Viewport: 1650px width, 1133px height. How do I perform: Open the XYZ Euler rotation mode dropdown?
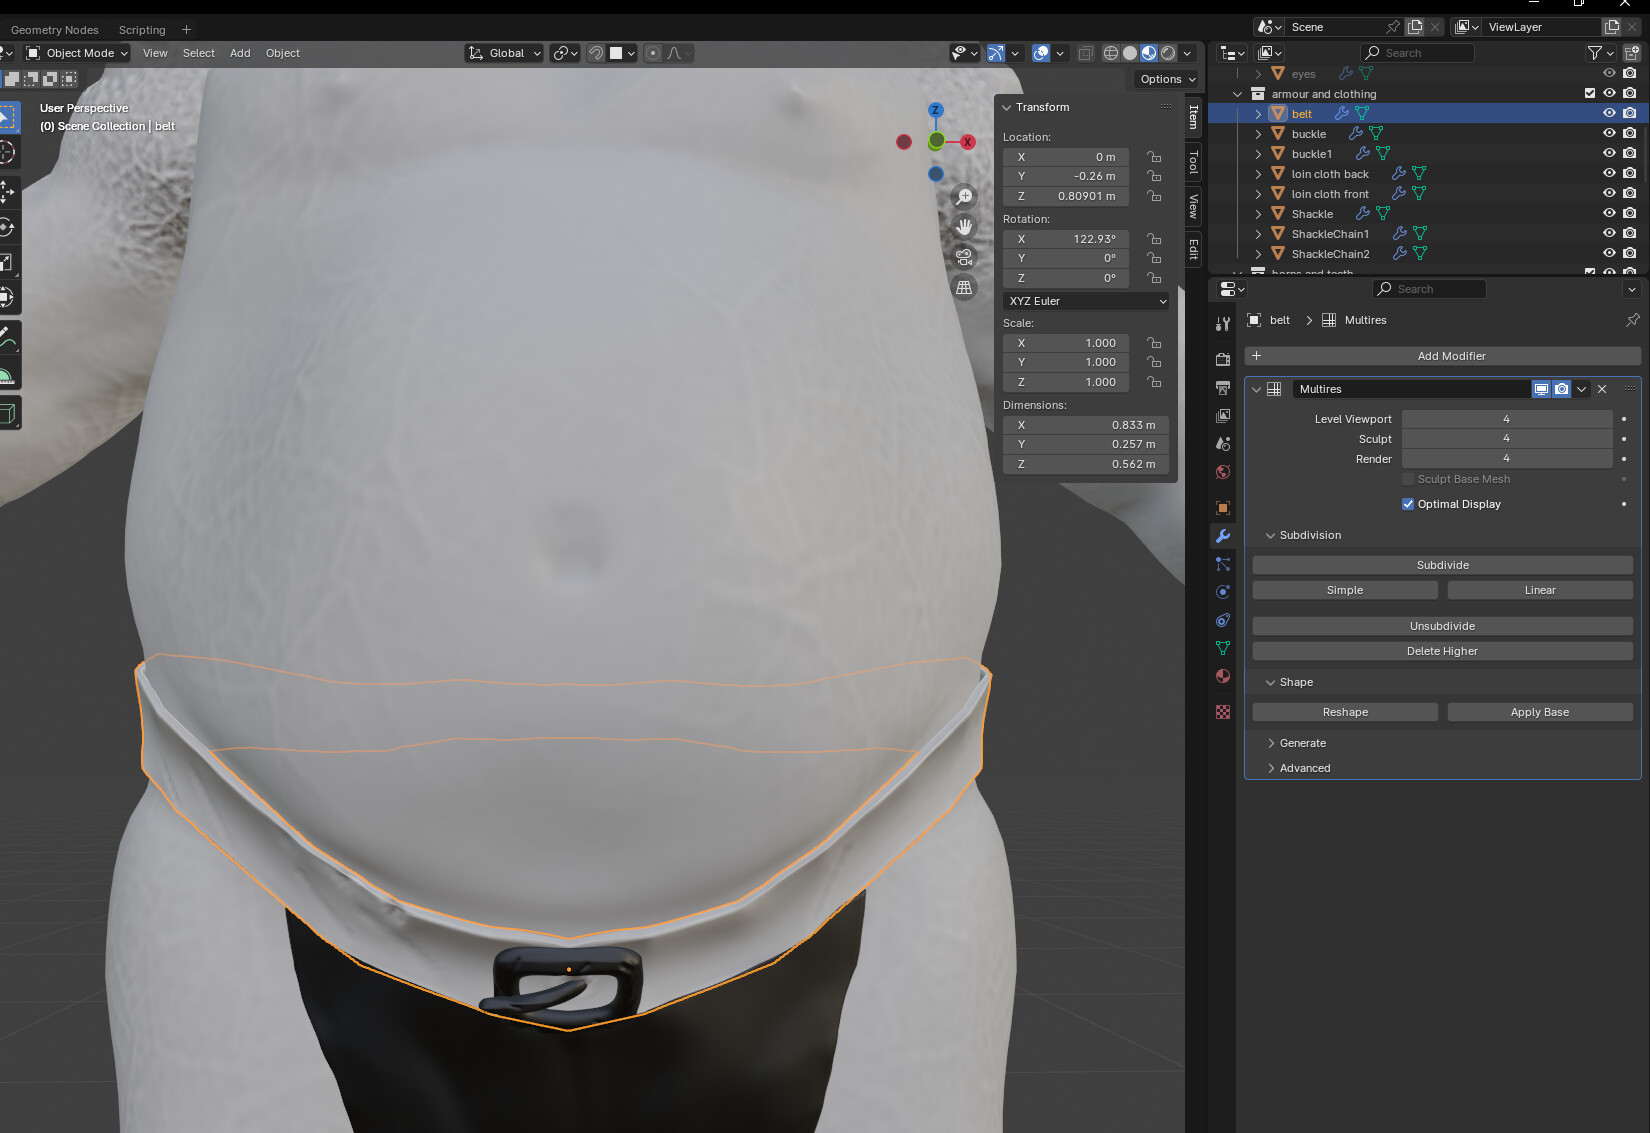pyautogui.click(x=1086, y=301)
